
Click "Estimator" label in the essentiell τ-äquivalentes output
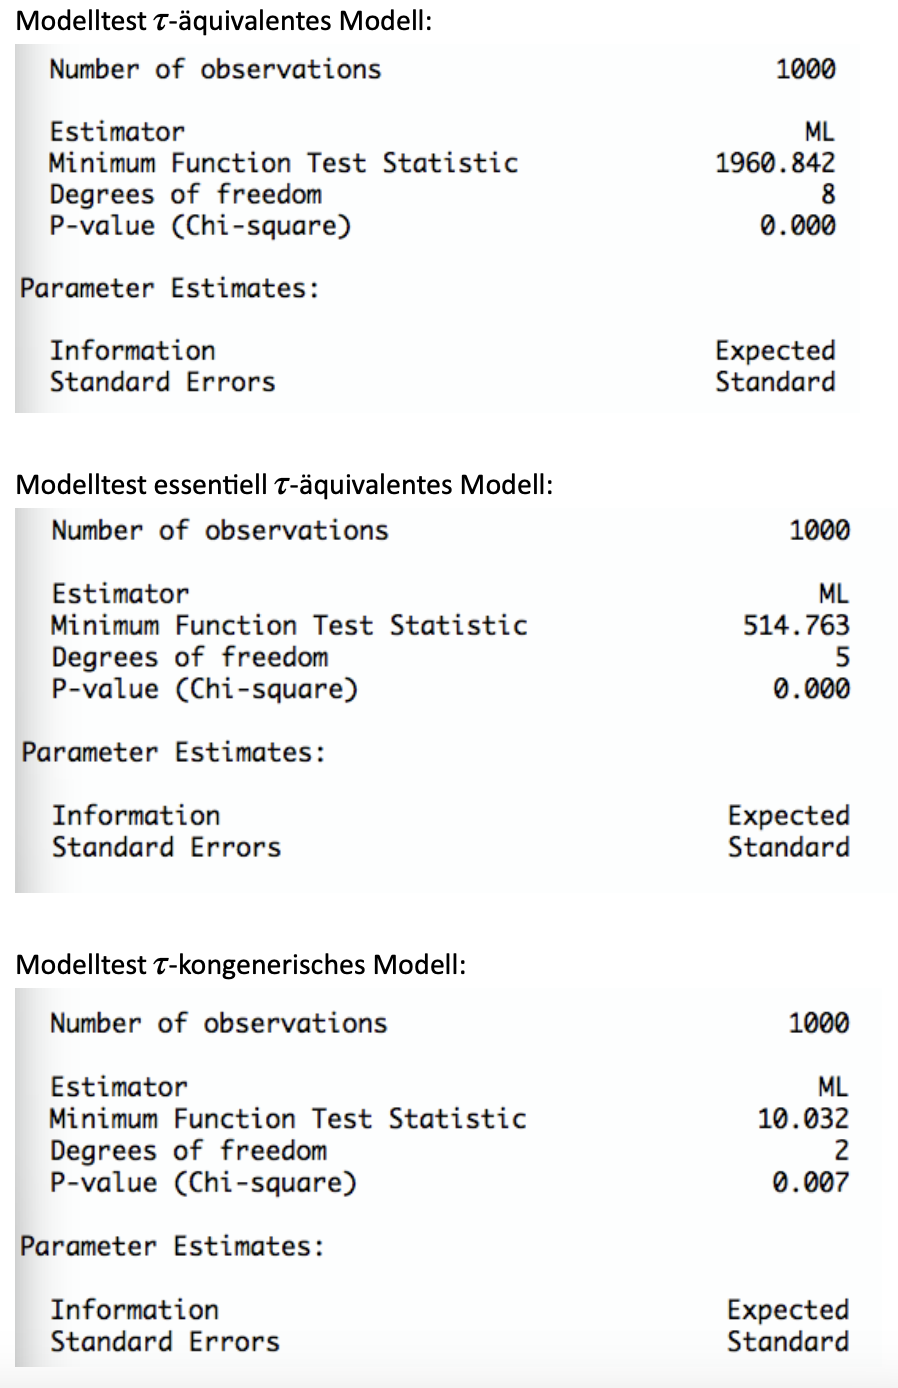click(x=120, y=594)
